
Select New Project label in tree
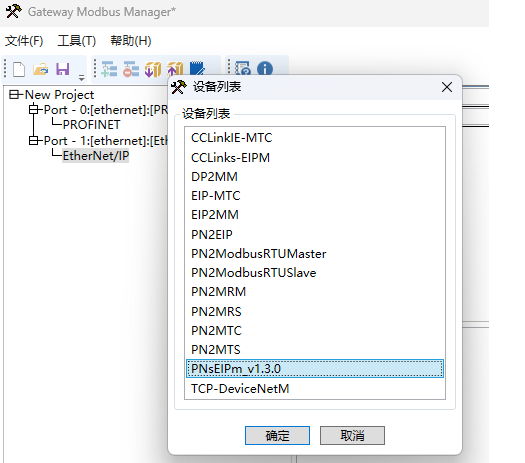click(x=59, y=95)
